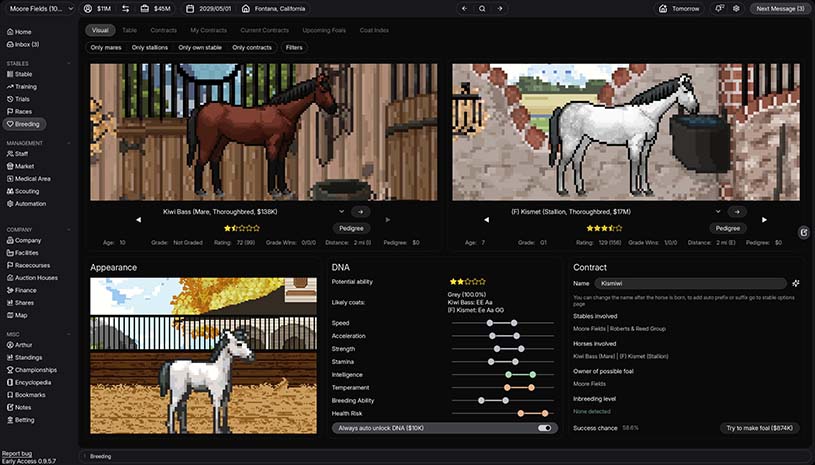Click the search magnifier icon

(x=482, y=9)
